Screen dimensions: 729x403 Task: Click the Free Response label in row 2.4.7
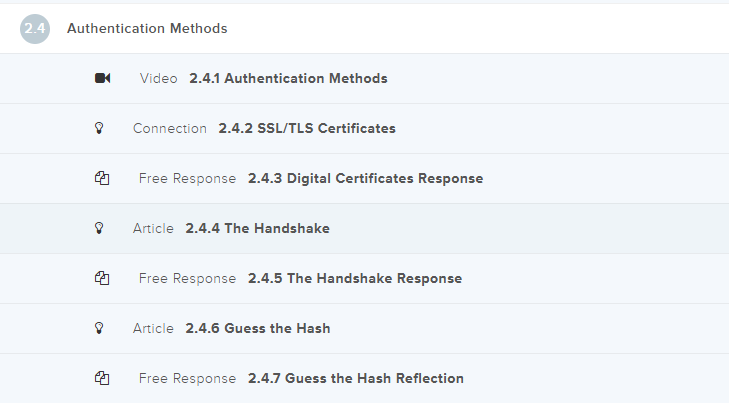188,378
